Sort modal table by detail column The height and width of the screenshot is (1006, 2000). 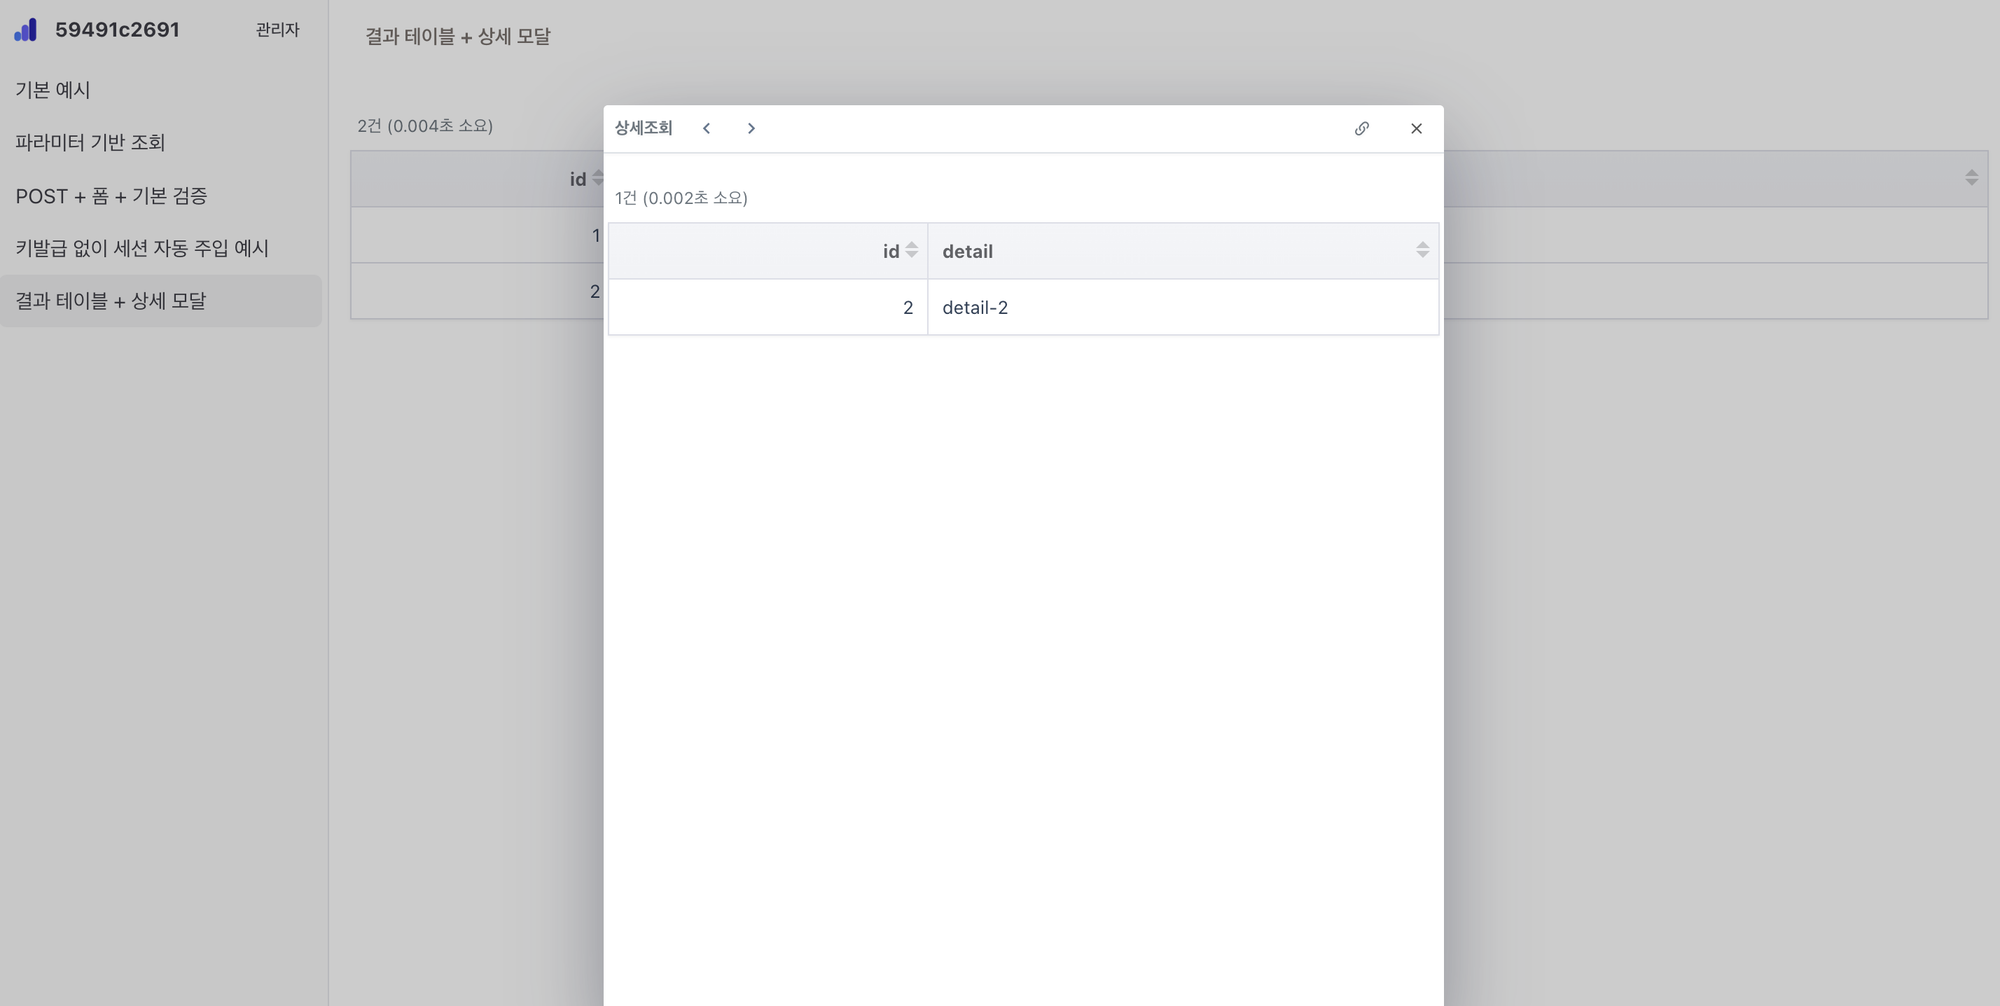tap(1422, 251)
